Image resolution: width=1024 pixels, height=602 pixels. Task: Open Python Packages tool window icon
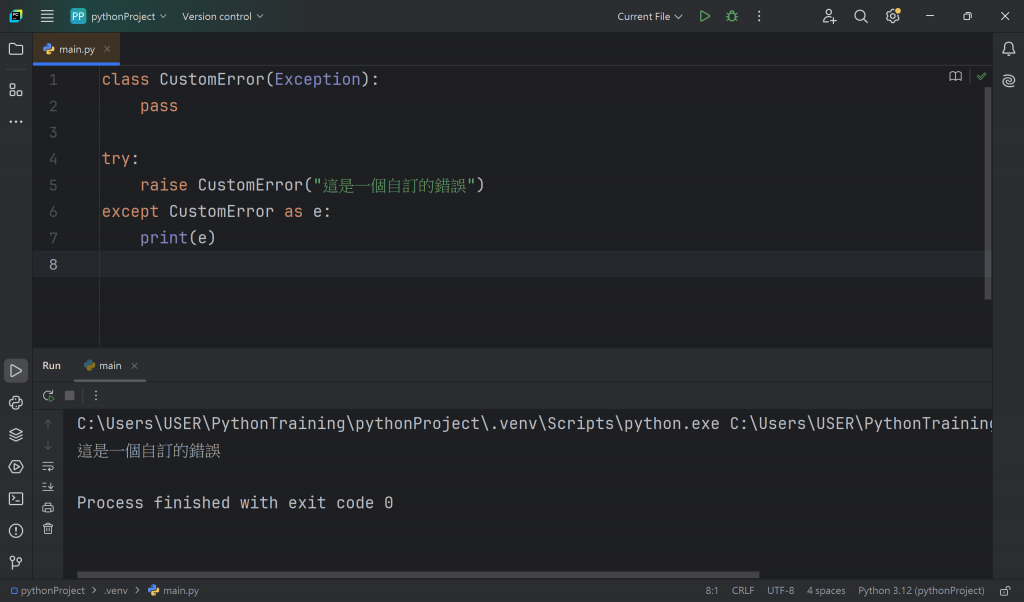click(x=16, y=402)
